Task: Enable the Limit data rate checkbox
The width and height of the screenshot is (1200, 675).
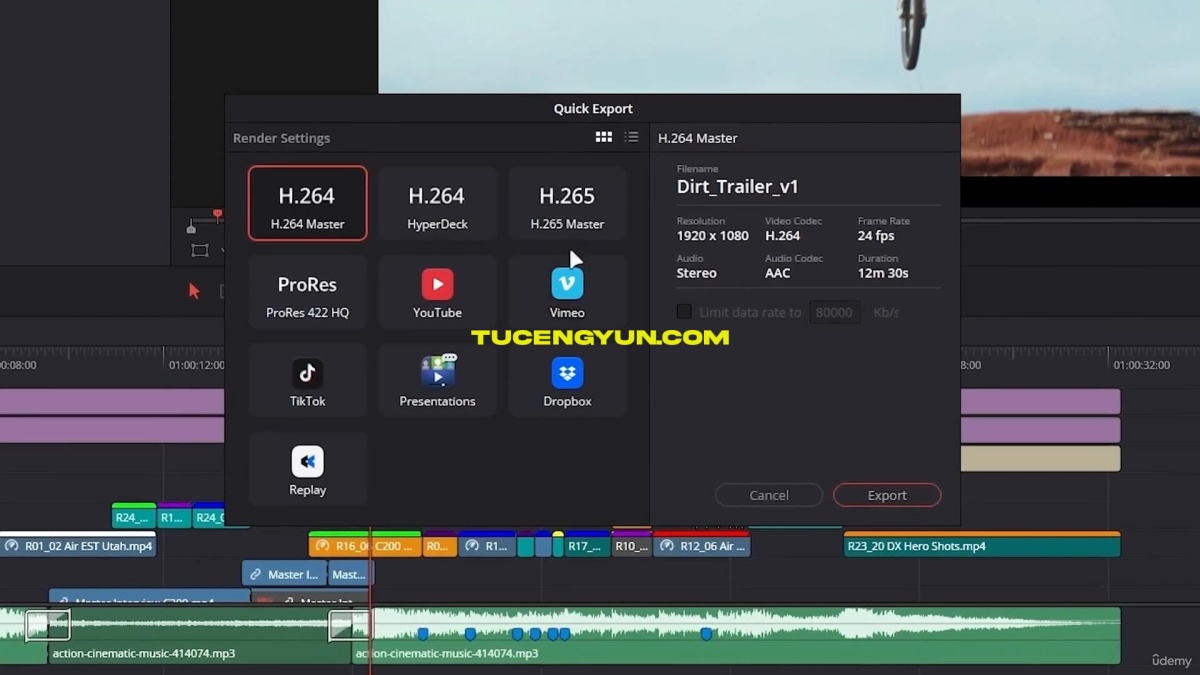Action: point(684,312)
